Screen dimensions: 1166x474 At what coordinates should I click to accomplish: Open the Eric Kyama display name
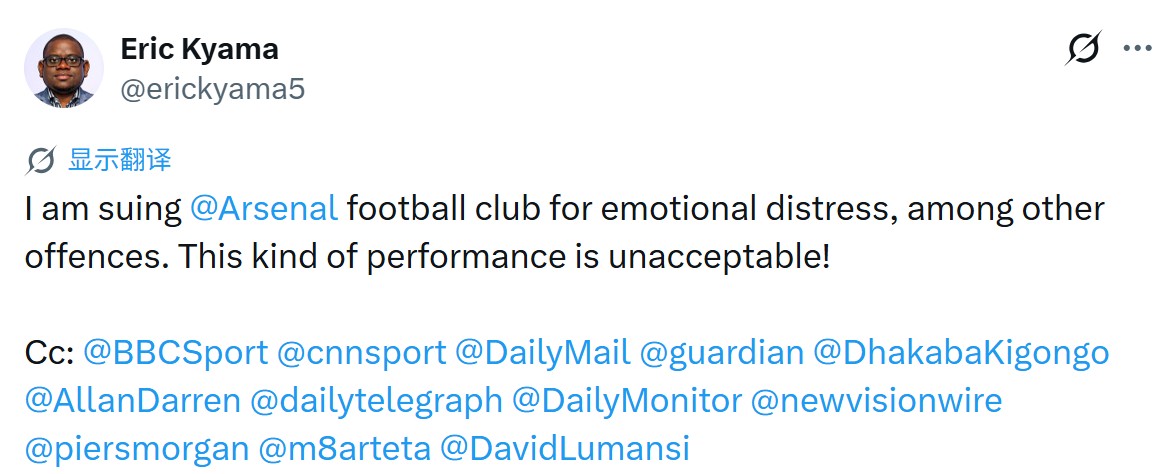(x=199, y=48)
